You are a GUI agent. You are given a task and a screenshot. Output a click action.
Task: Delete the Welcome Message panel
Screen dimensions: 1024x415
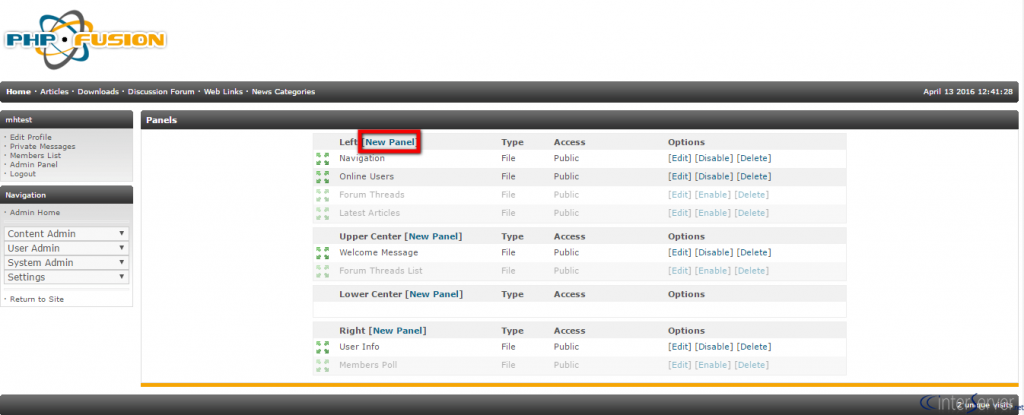[x=754, y=252]
